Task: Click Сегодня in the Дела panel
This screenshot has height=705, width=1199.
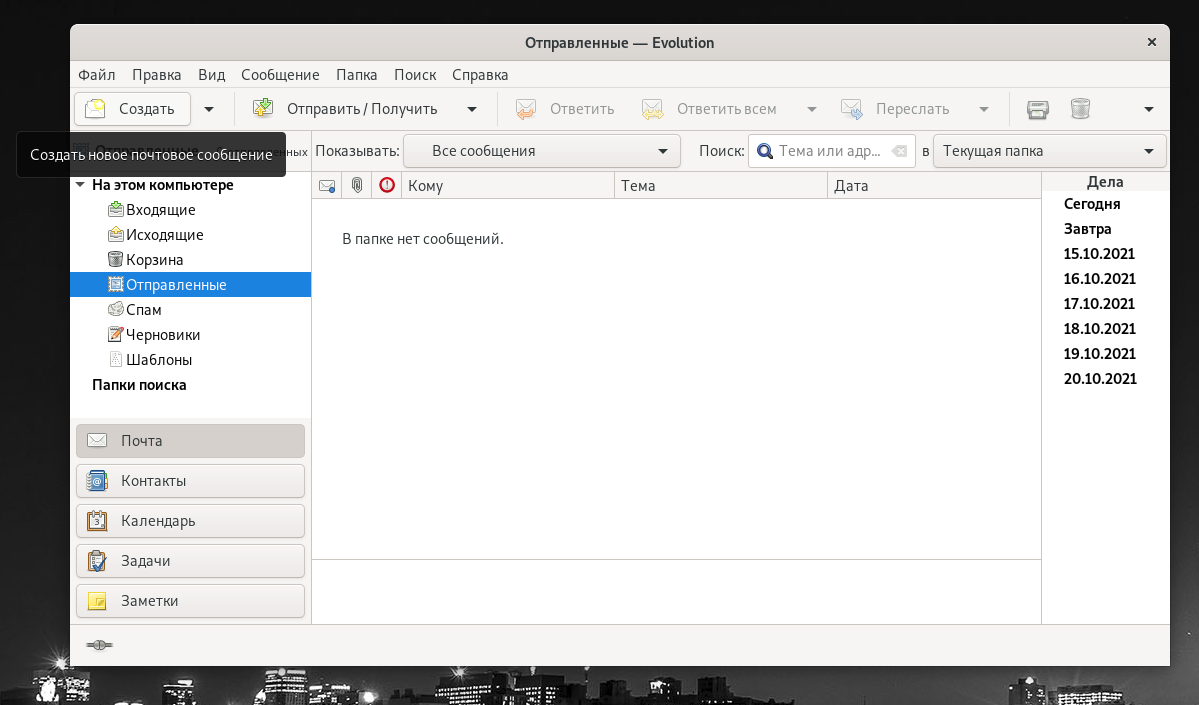Action: 1092,204
